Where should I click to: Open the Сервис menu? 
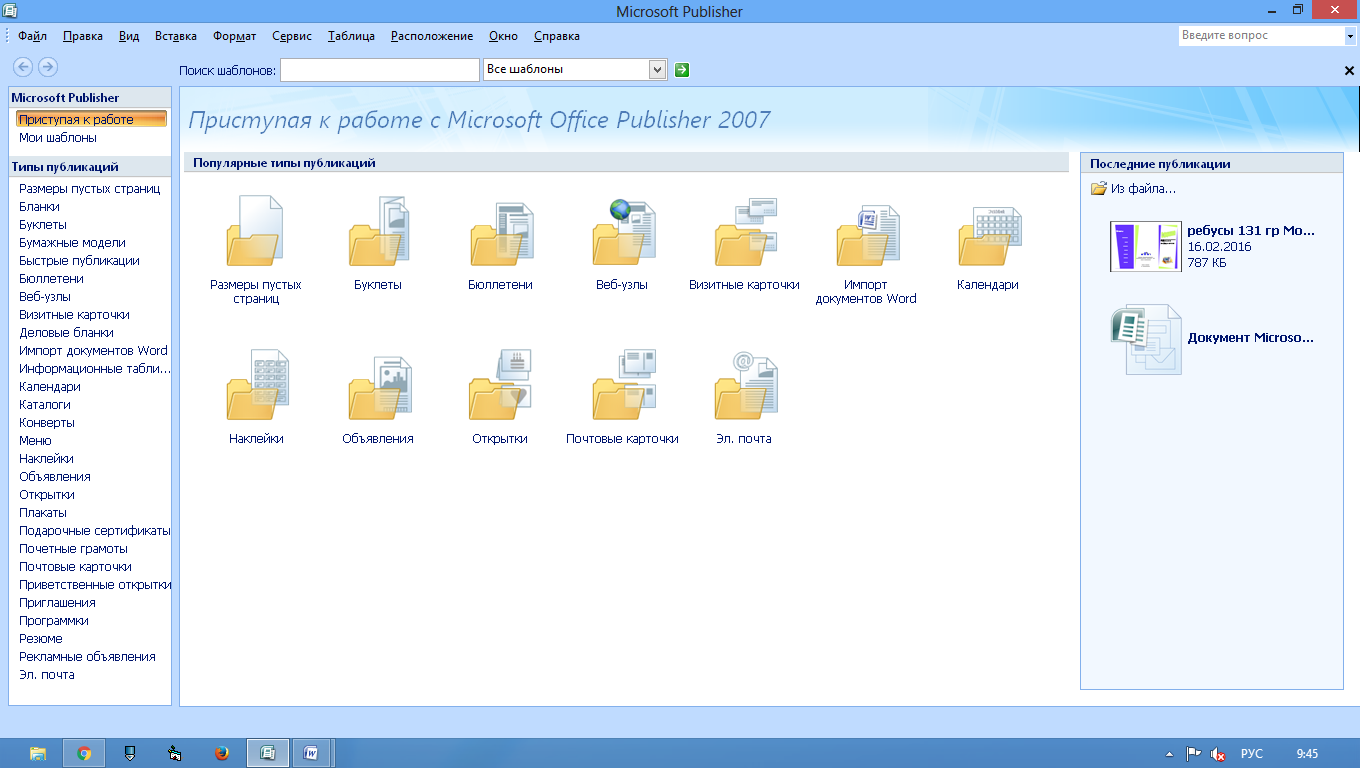(292, 36)
